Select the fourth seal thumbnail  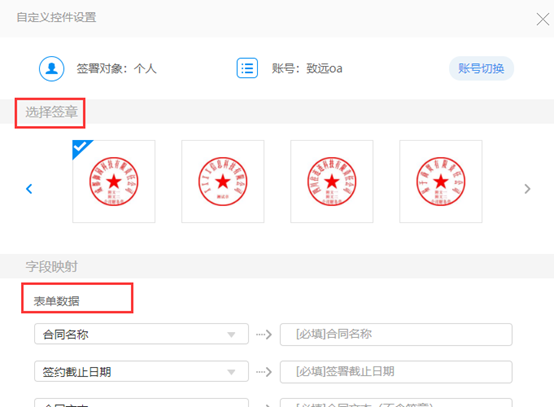point(441,181)
